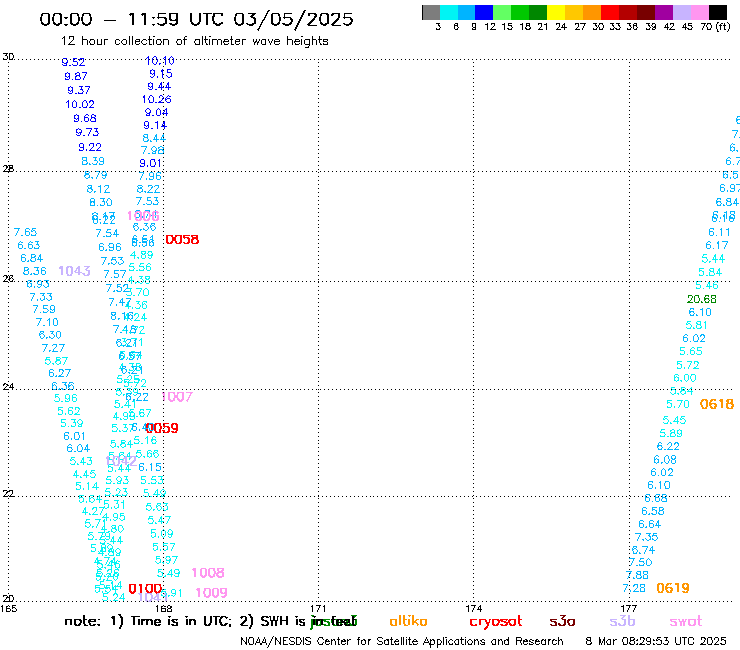Click the 's3a' satellite legend label
Viewport: 740px width, 650px height.
[562, 621]
